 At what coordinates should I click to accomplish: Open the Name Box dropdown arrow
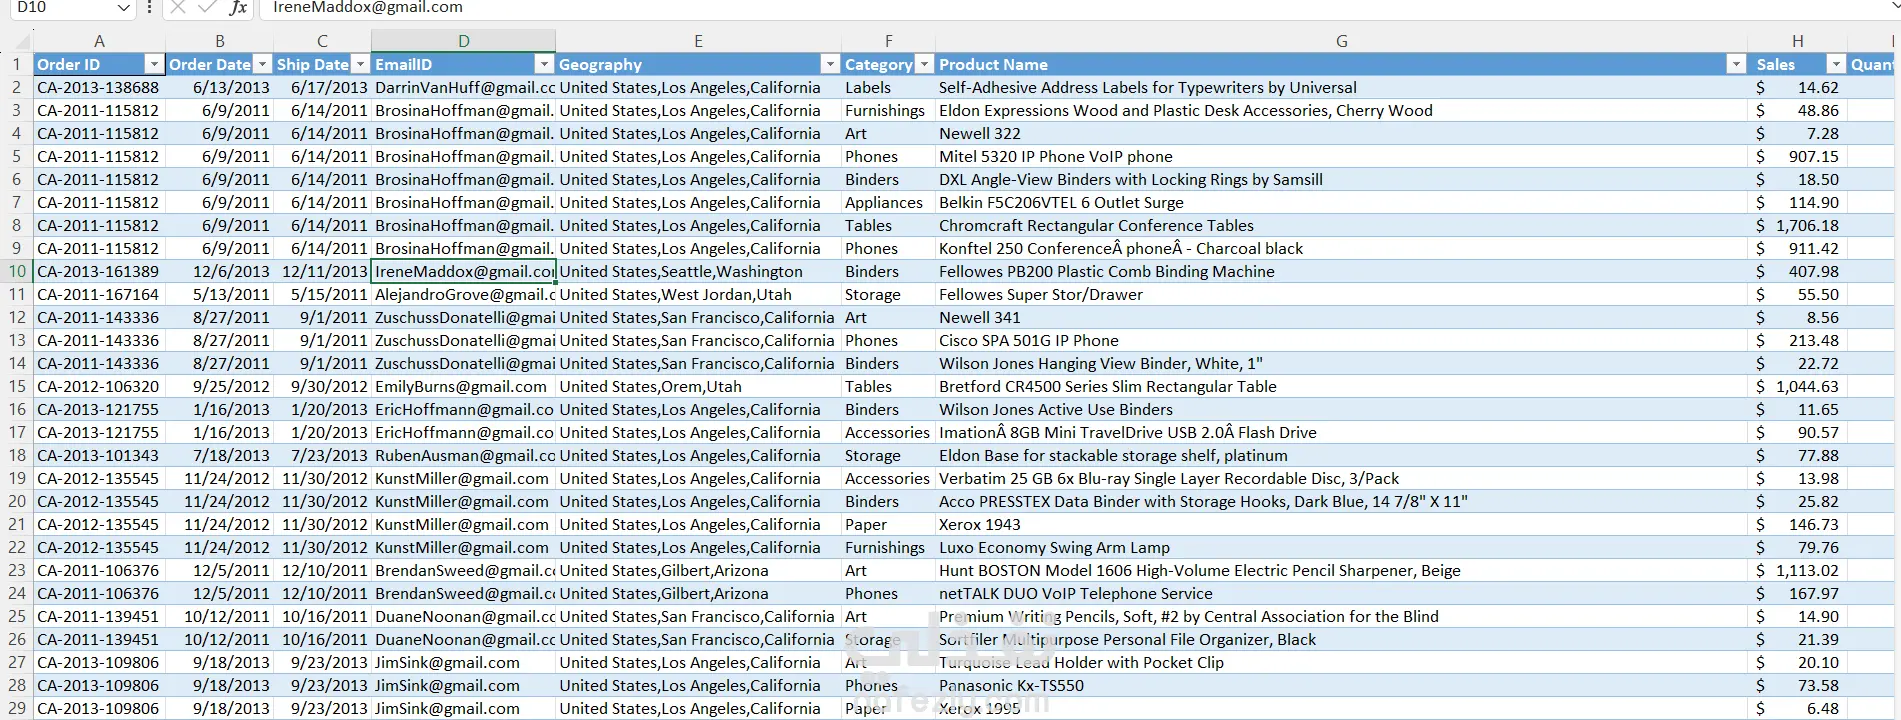[123, 8]
